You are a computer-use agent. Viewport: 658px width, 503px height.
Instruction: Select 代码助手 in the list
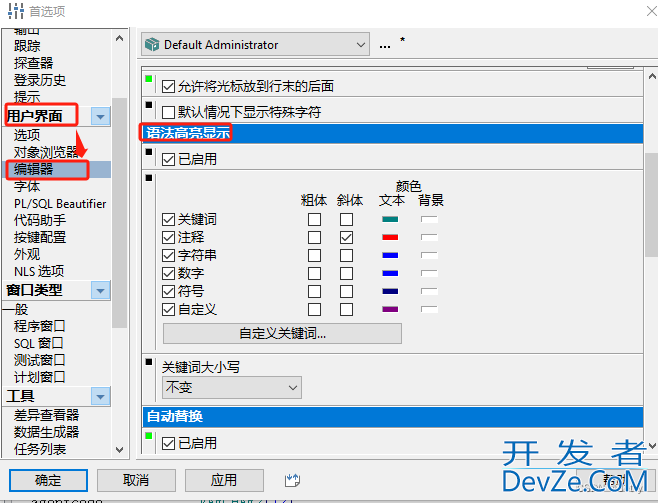[x=40, y=220]
